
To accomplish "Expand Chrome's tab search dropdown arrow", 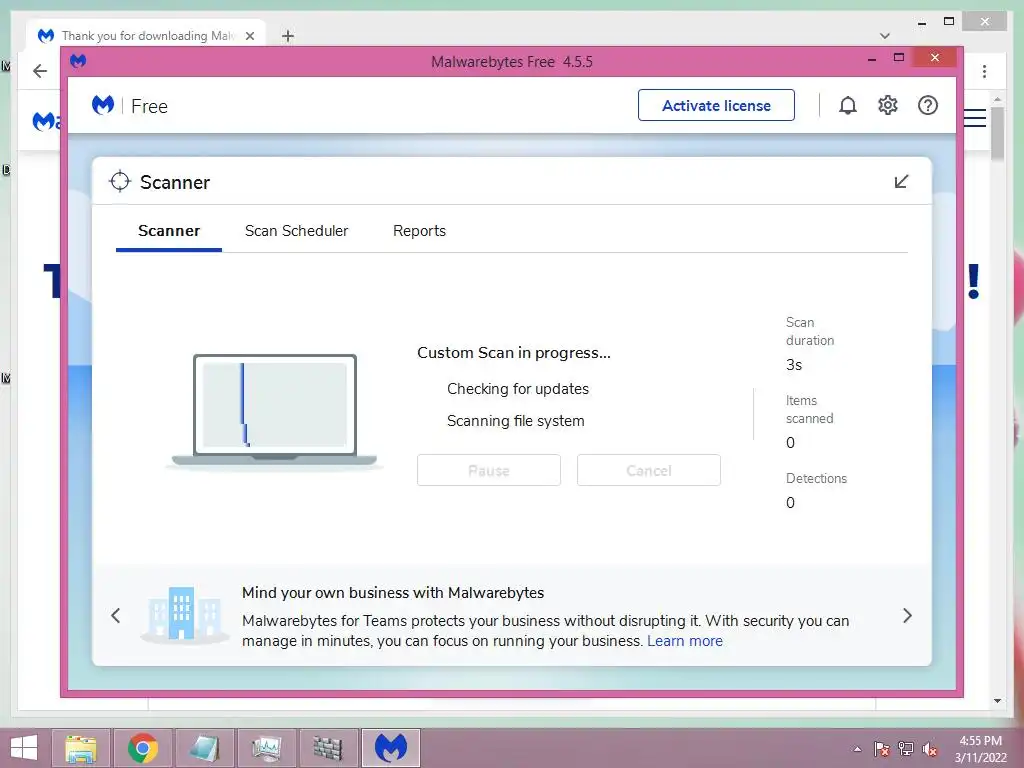I will pos(885,36).
